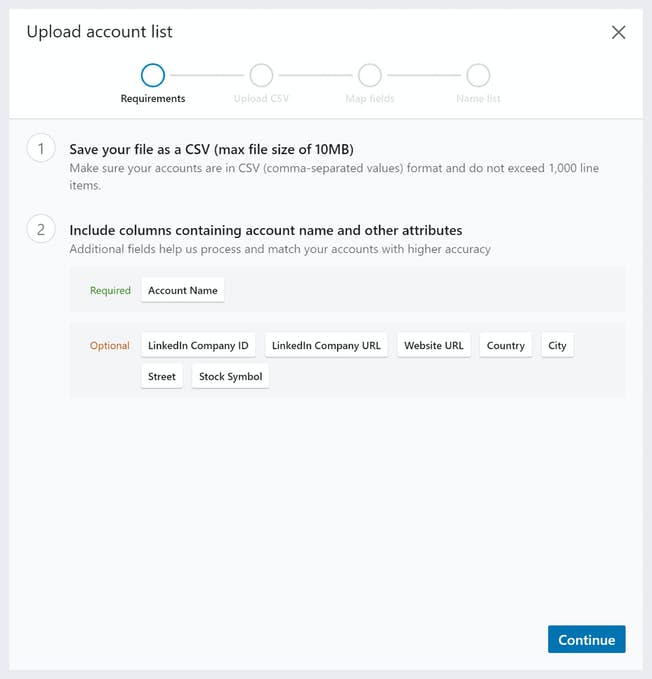Click the Upload CSV step label

click(261, 99)
